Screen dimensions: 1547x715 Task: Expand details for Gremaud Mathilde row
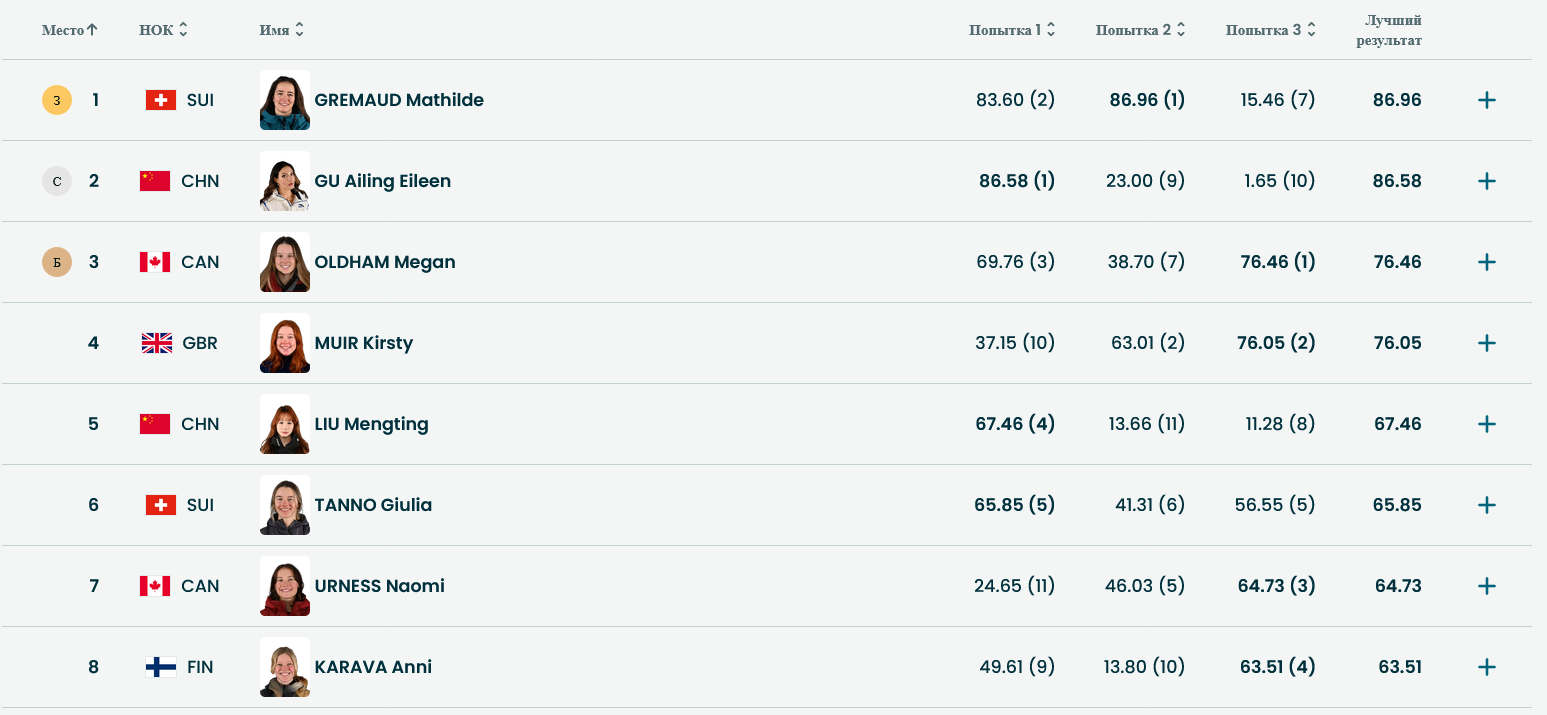(x=1486, y=100)
